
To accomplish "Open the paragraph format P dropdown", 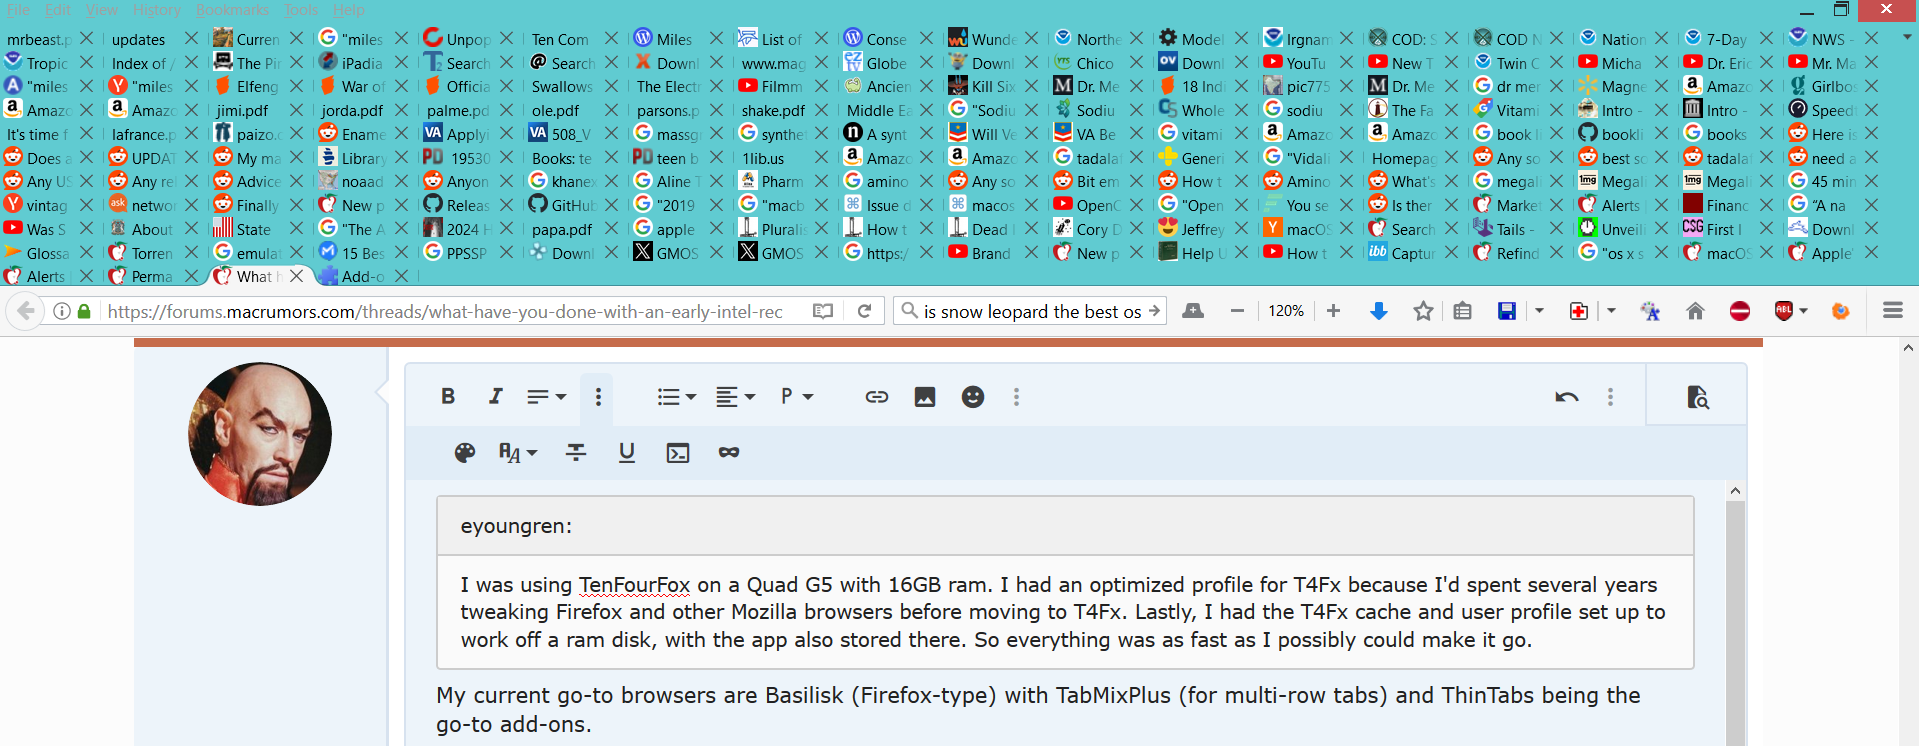I will 797,397.
